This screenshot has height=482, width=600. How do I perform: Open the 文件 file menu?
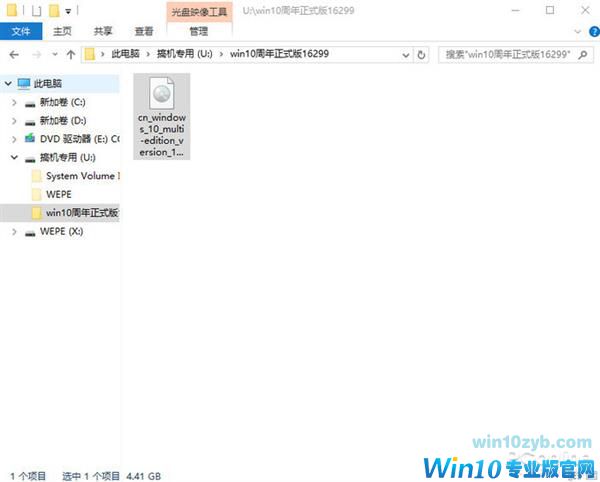pos(21,31)
